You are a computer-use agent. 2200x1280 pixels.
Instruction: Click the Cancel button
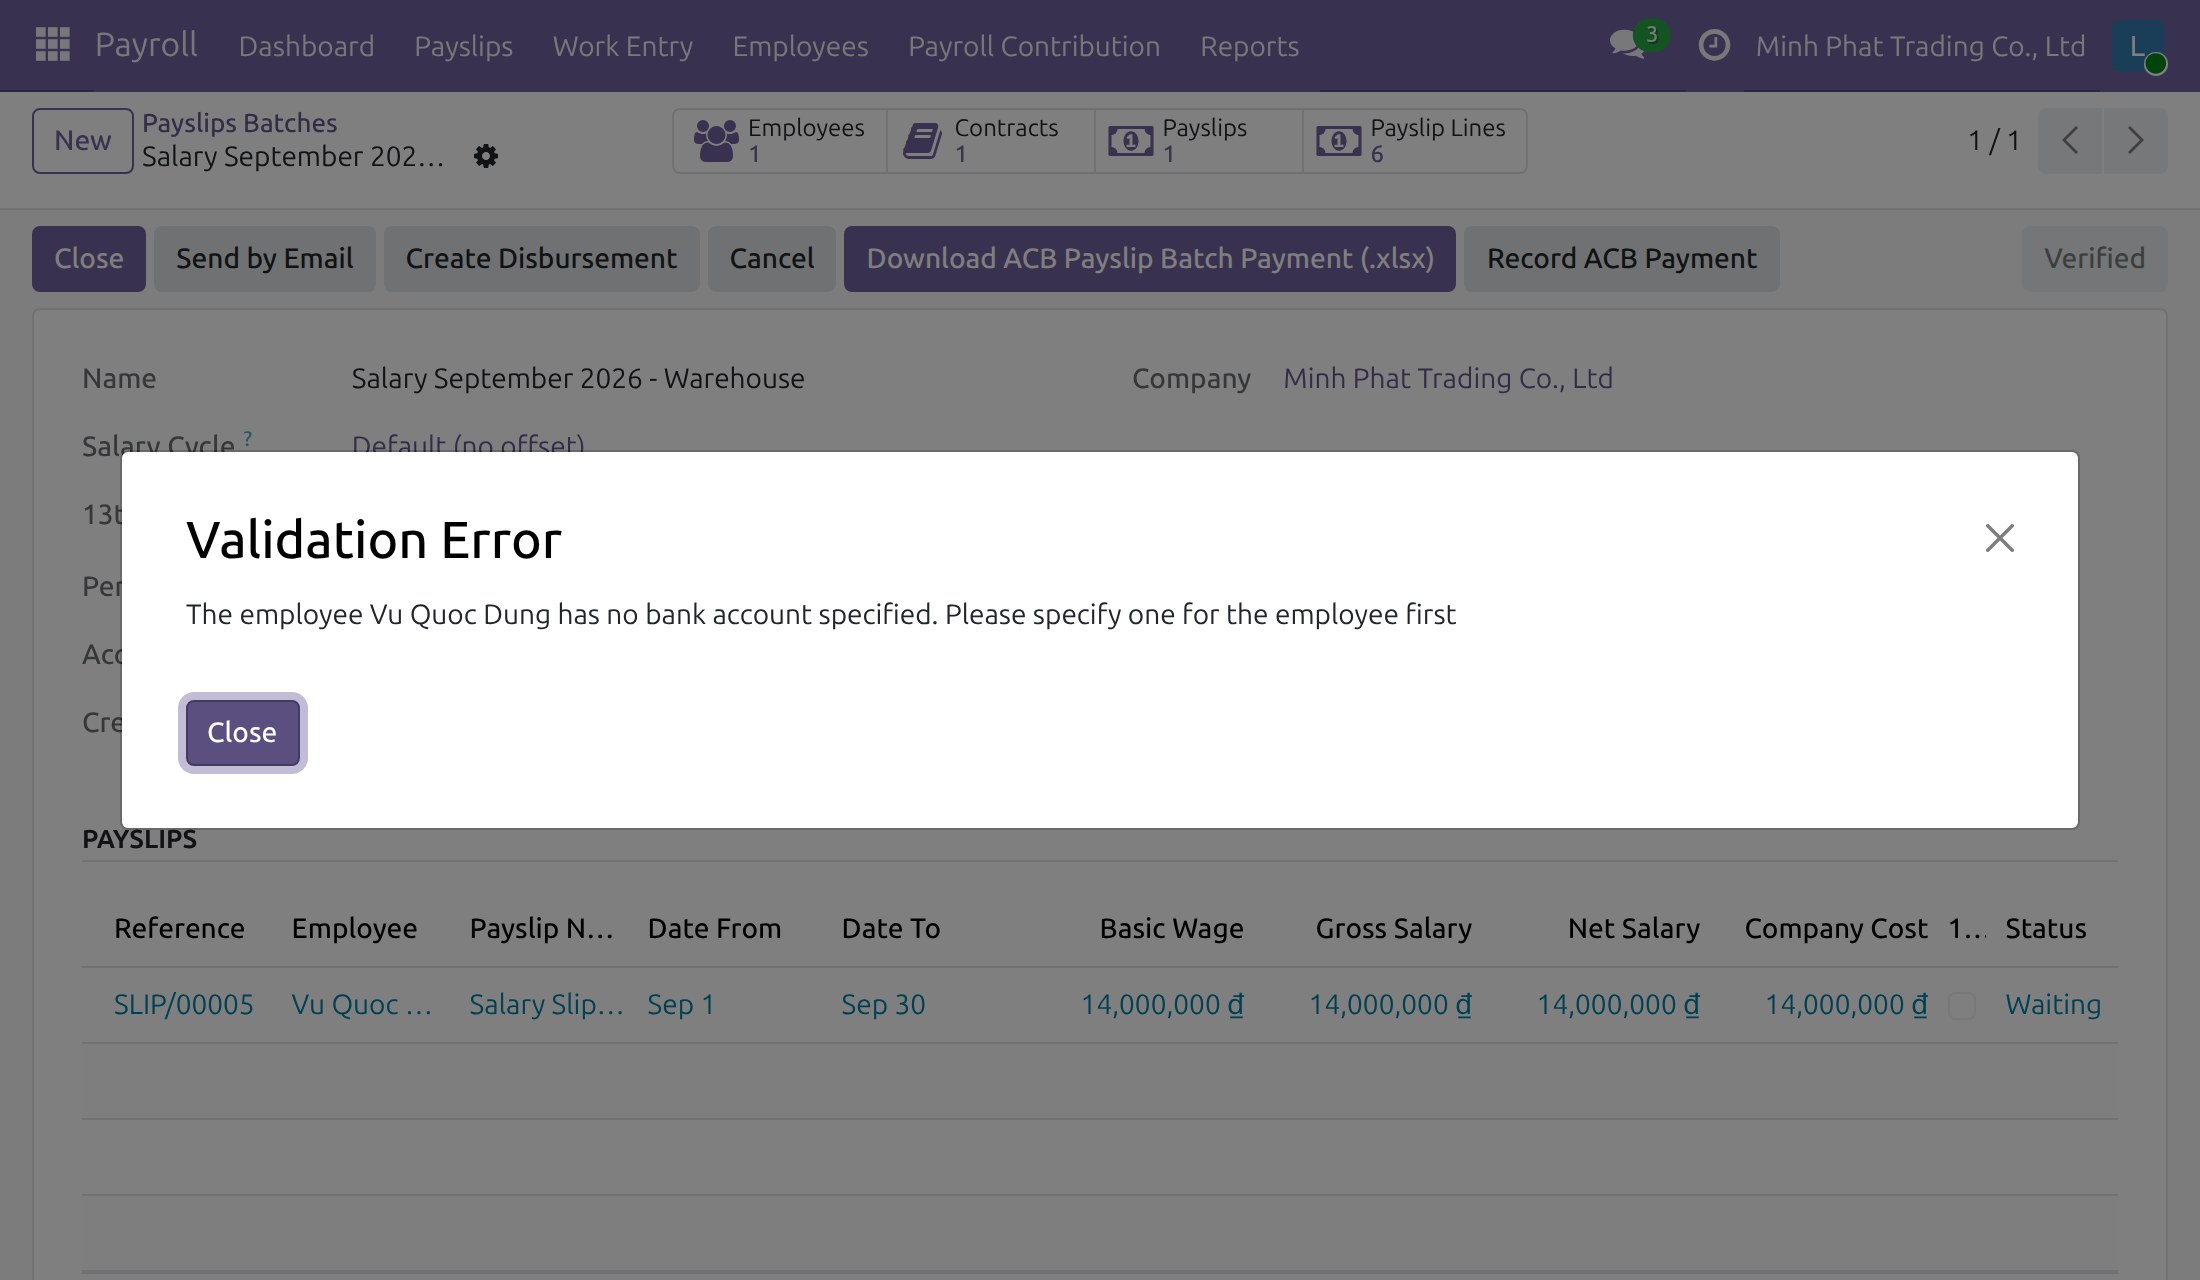[772, 259]
